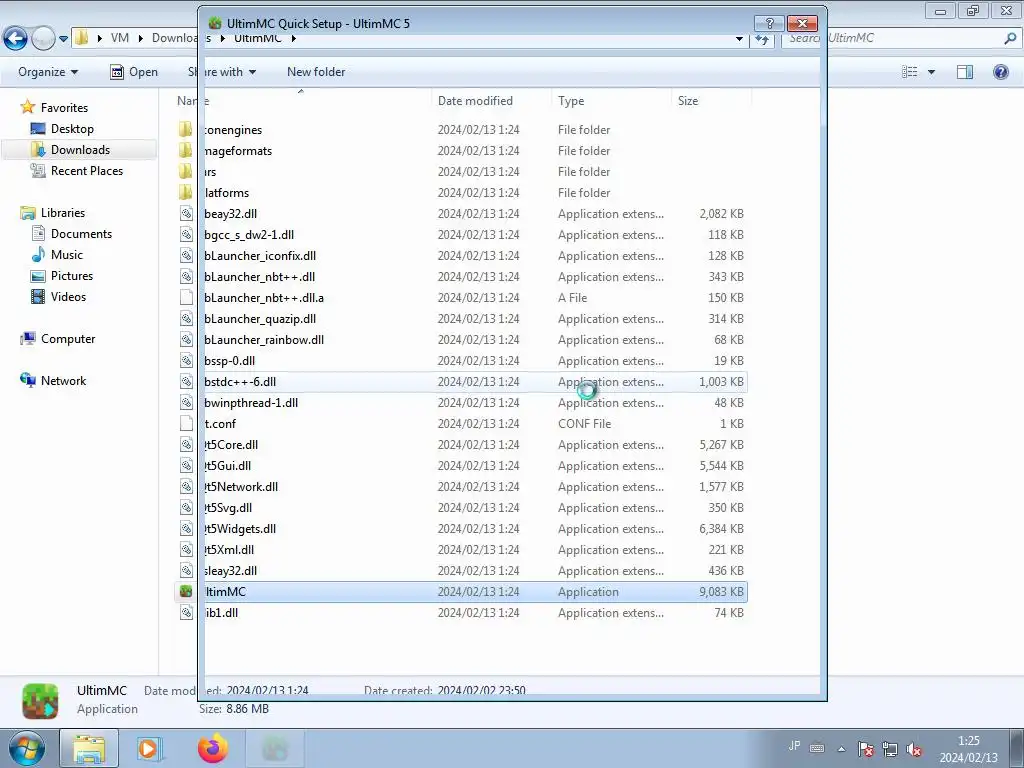This screenshot has width=1024, height=768.
Task: Click the Windows Start button
Action: click(26, 748)
